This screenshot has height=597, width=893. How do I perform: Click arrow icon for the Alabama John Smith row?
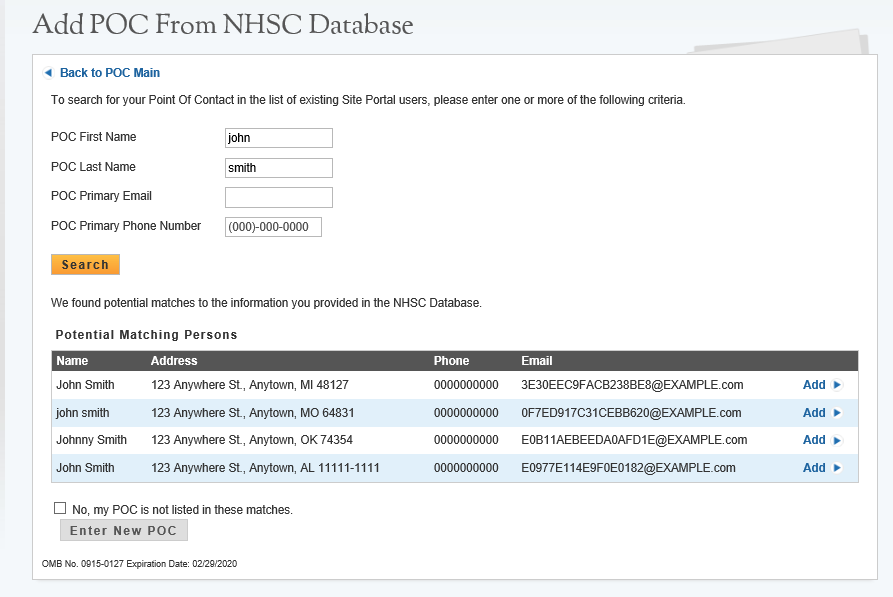click(838, 468)
